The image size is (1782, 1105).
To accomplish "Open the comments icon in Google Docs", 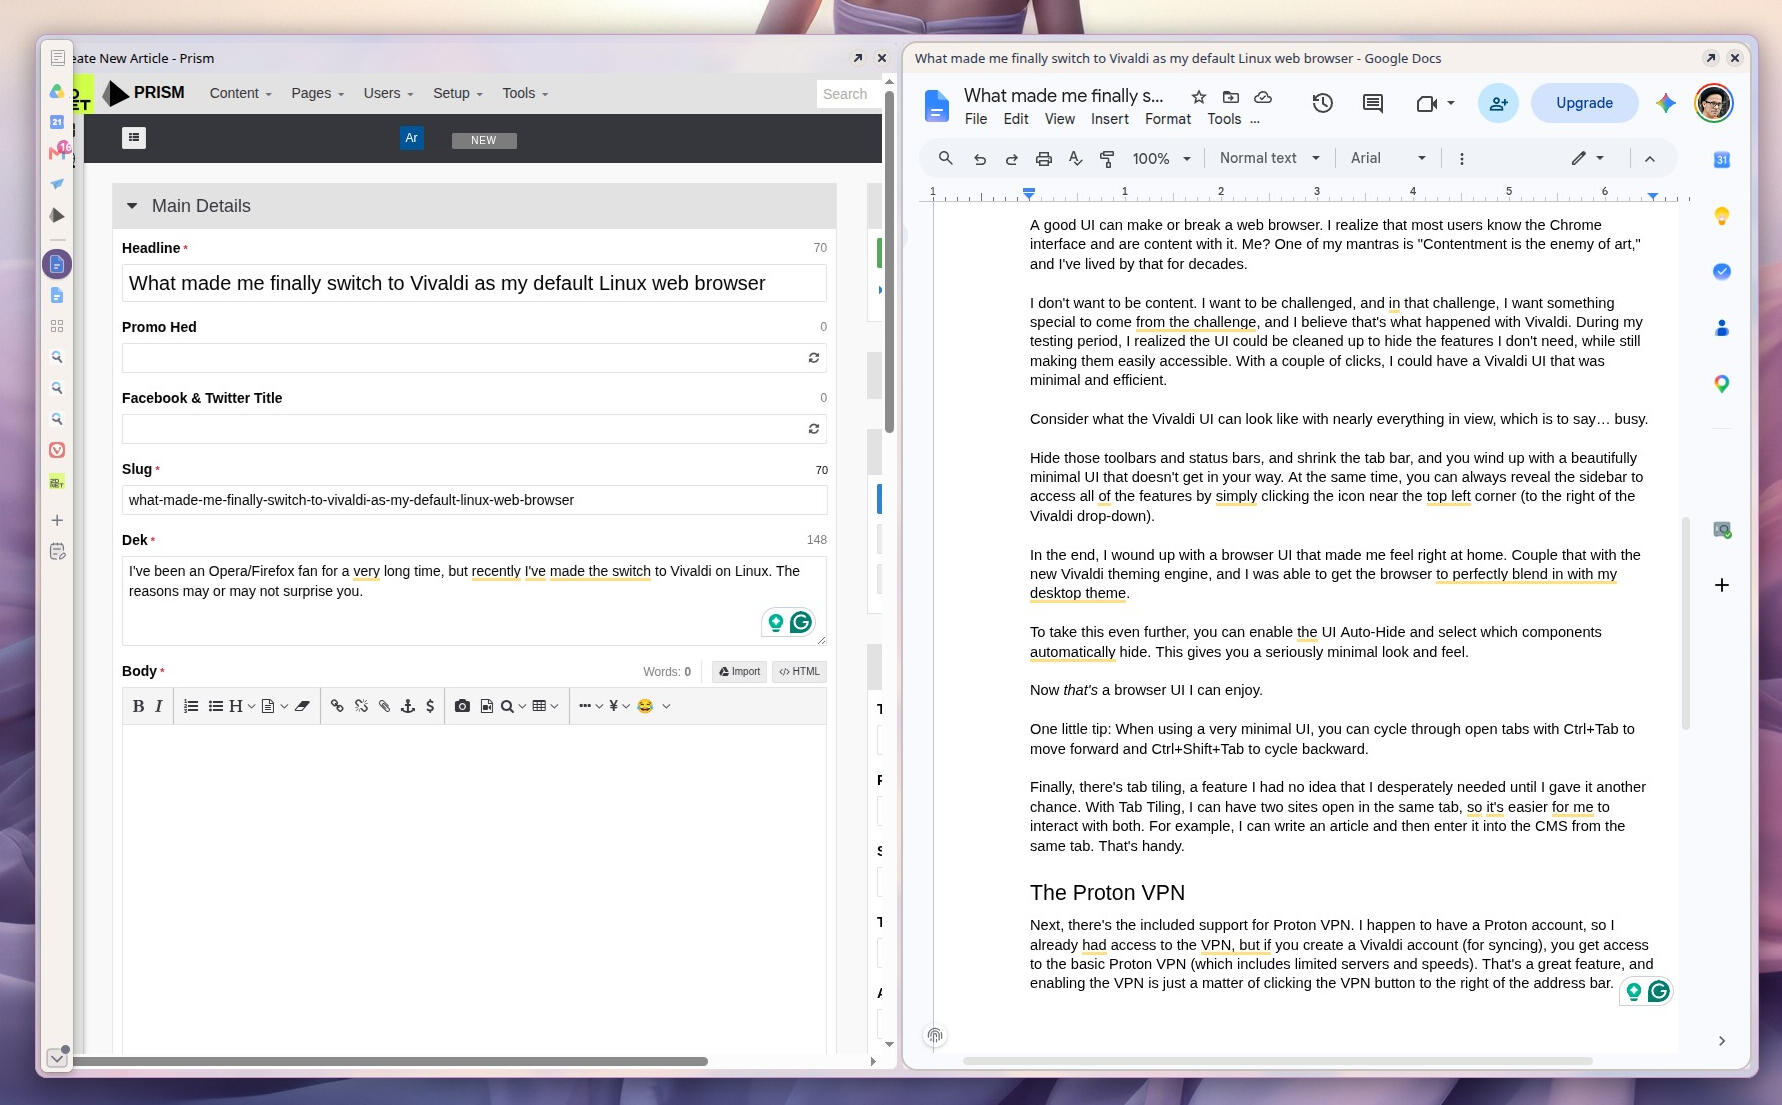I will [x=1373, y=103].
